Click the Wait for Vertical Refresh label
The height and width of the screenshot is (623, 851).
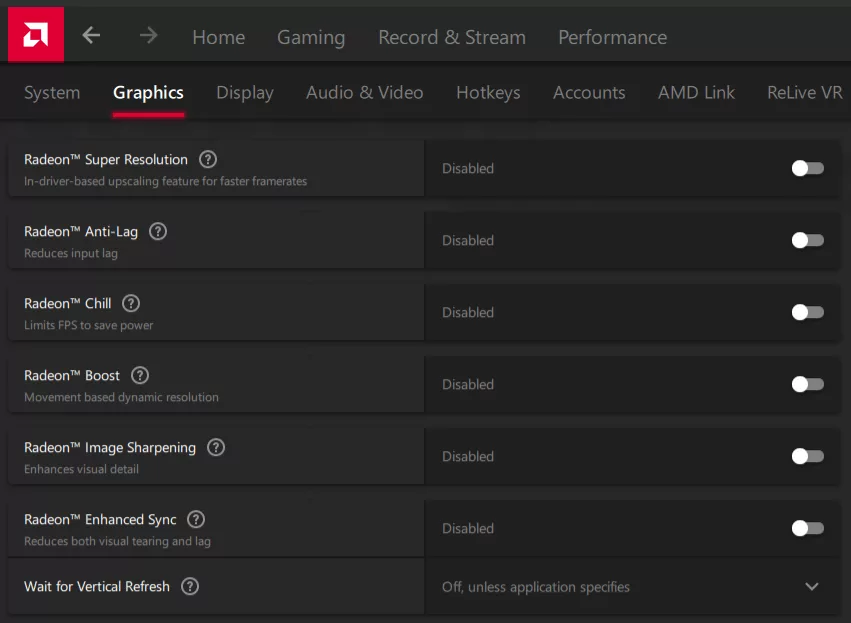(x=97, y=586)
